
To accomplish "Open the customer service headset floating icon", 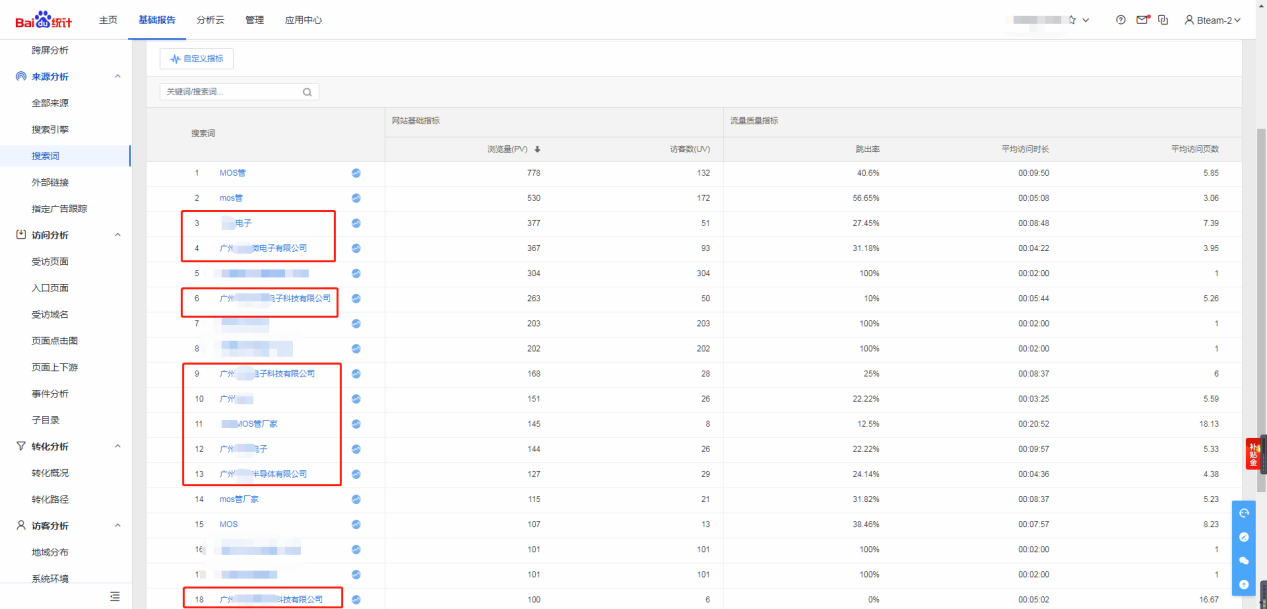I will [x=1244, y=513].
